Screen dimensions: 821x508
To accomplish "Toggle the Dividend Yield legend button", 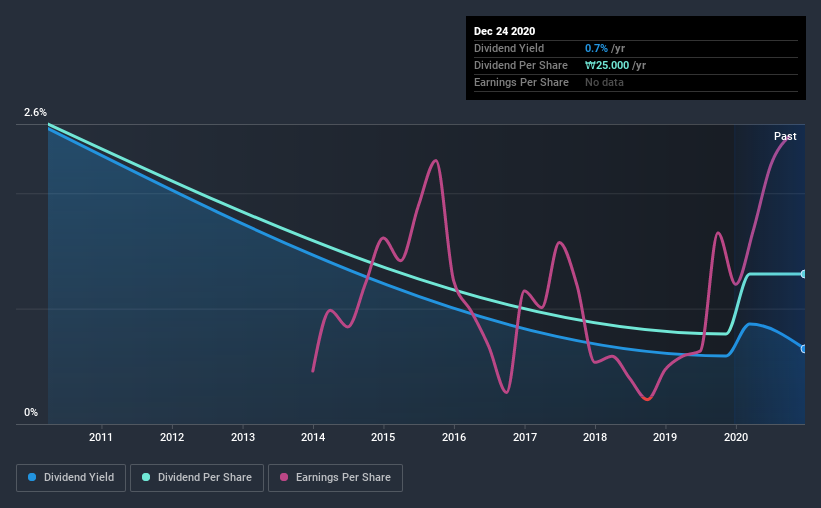I will (71, 478).
